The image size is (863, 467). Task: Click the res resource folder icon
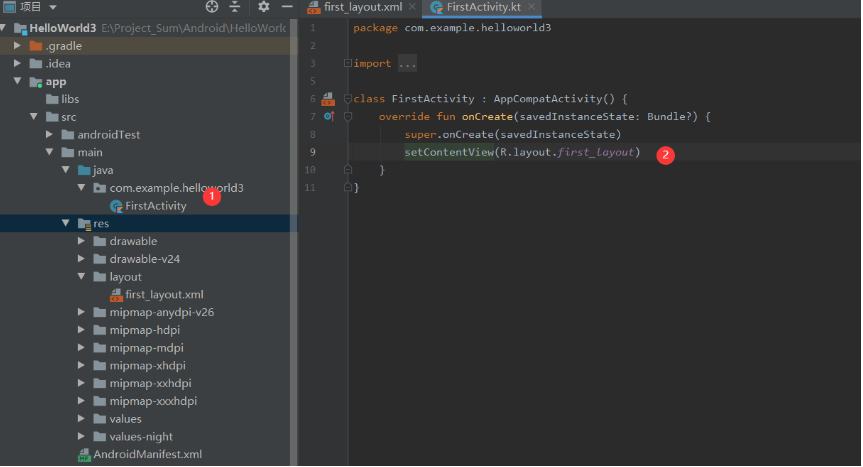pos(84,223)
